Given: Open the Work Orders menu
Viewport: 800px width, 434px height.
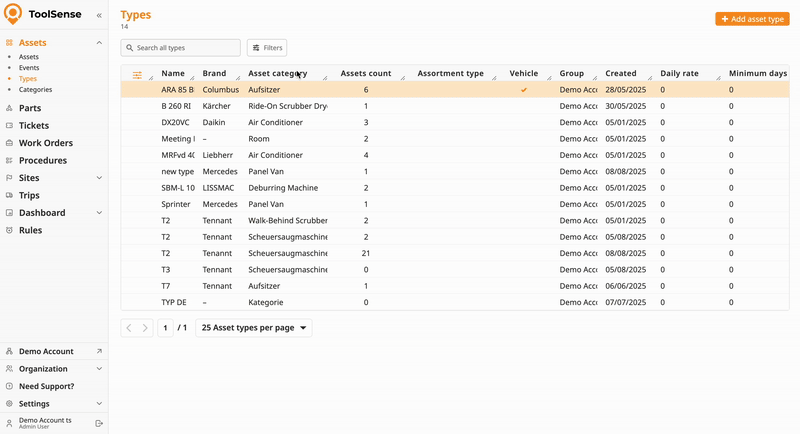Looking at the screenshot, I should tap(46, 143).
